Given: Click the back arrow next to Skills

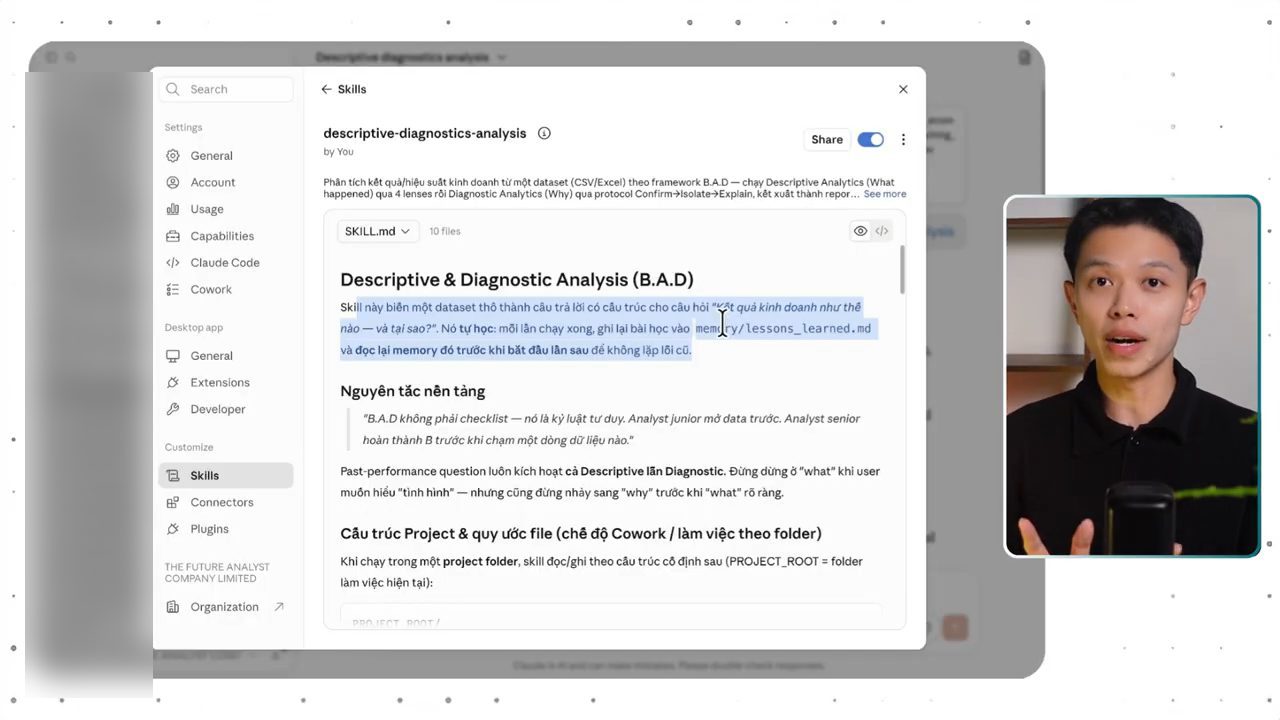Looking at the screenshot, I should 326,89.
